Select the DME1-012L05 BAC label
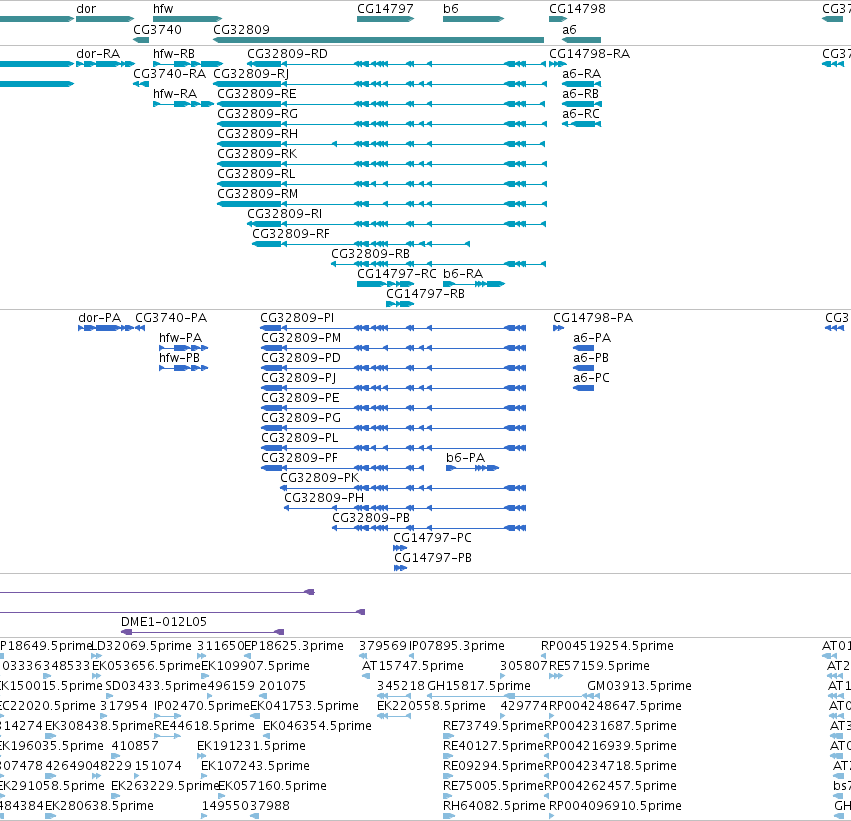 pos(163,622)
